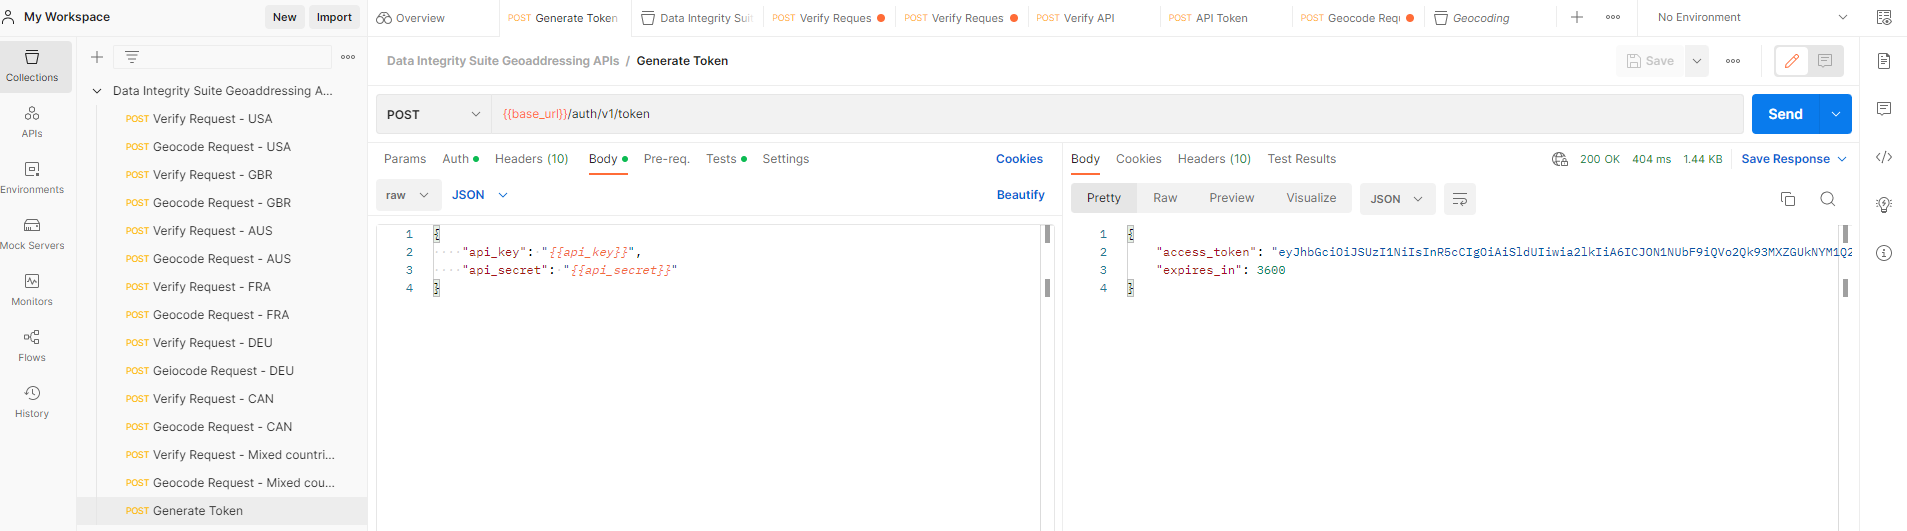The width and height of the screenshot is (1907, 531).
Task: Select the Visualize response view
Action: pos(1311,198)
